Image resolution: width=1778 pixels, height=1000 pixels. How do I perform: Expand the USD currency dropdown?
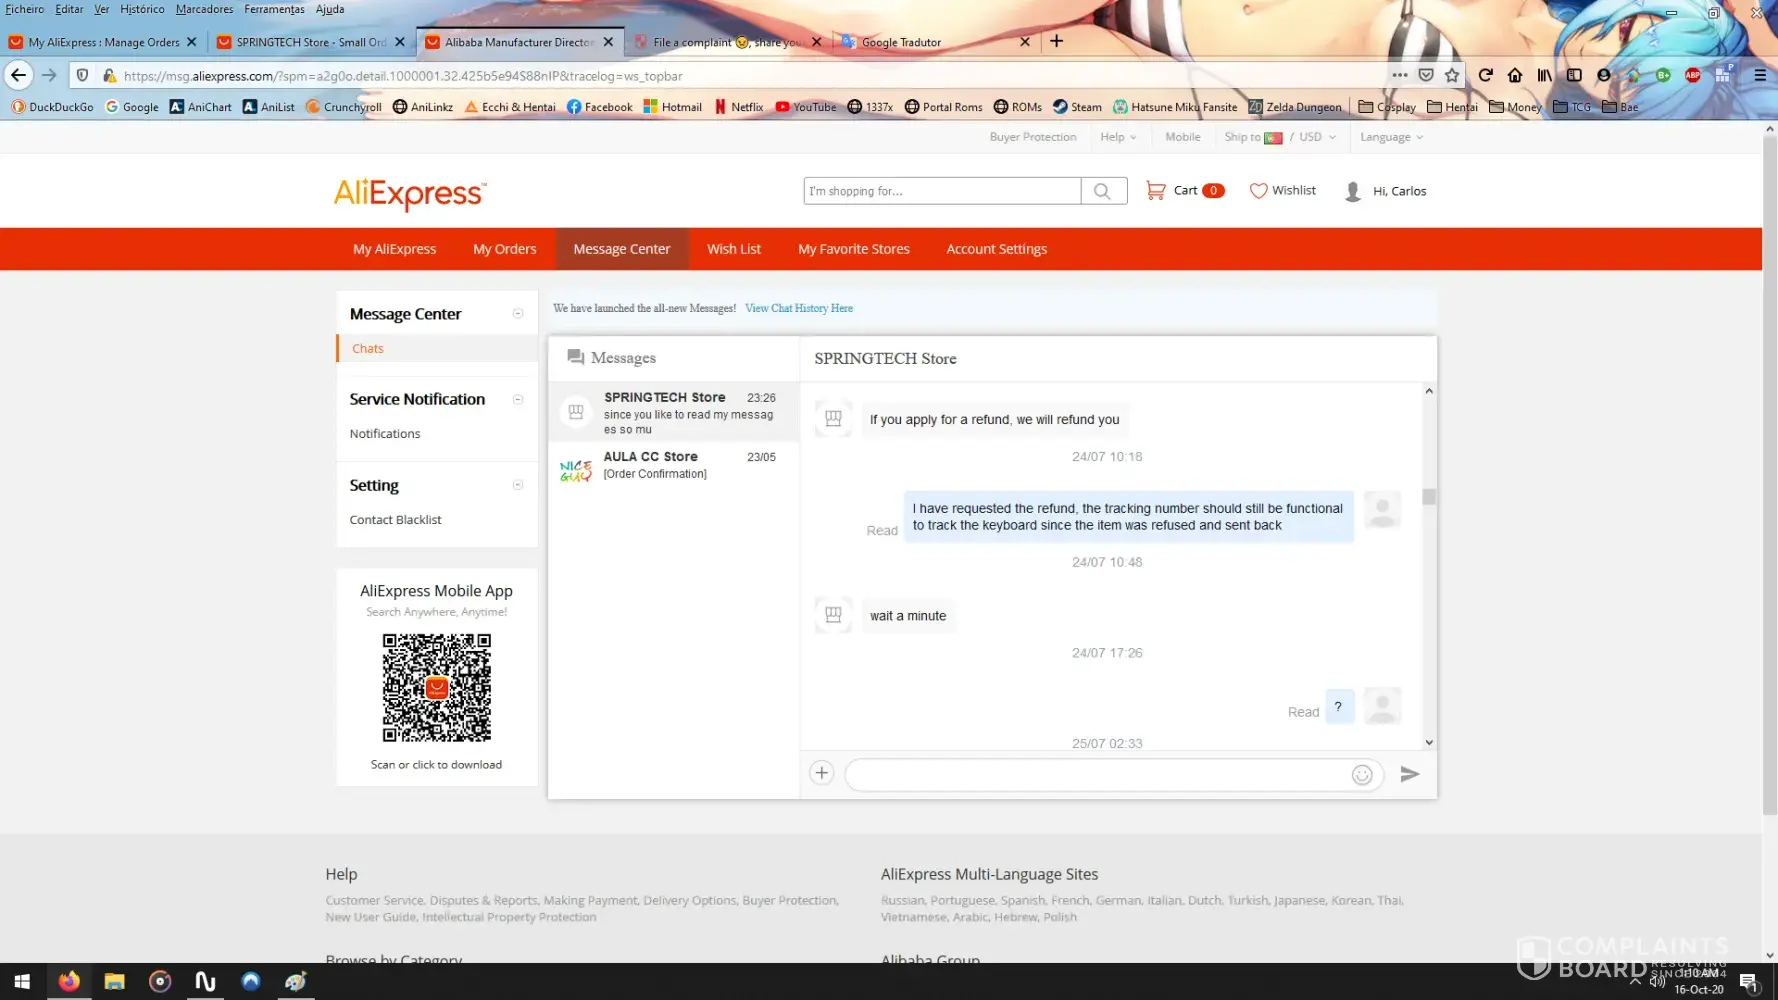point(1317,137)
